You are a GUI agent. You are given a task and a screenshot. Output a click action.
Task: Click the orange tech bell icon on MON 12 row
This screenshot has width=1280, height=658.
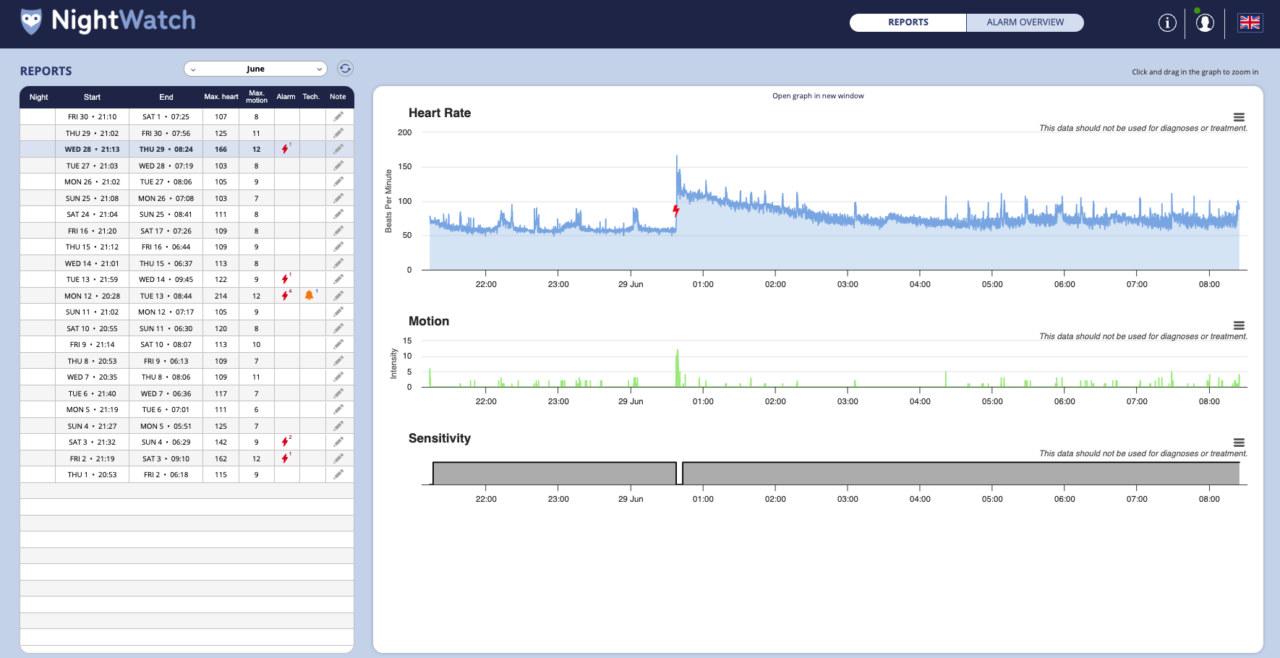(x=310, y=295)
